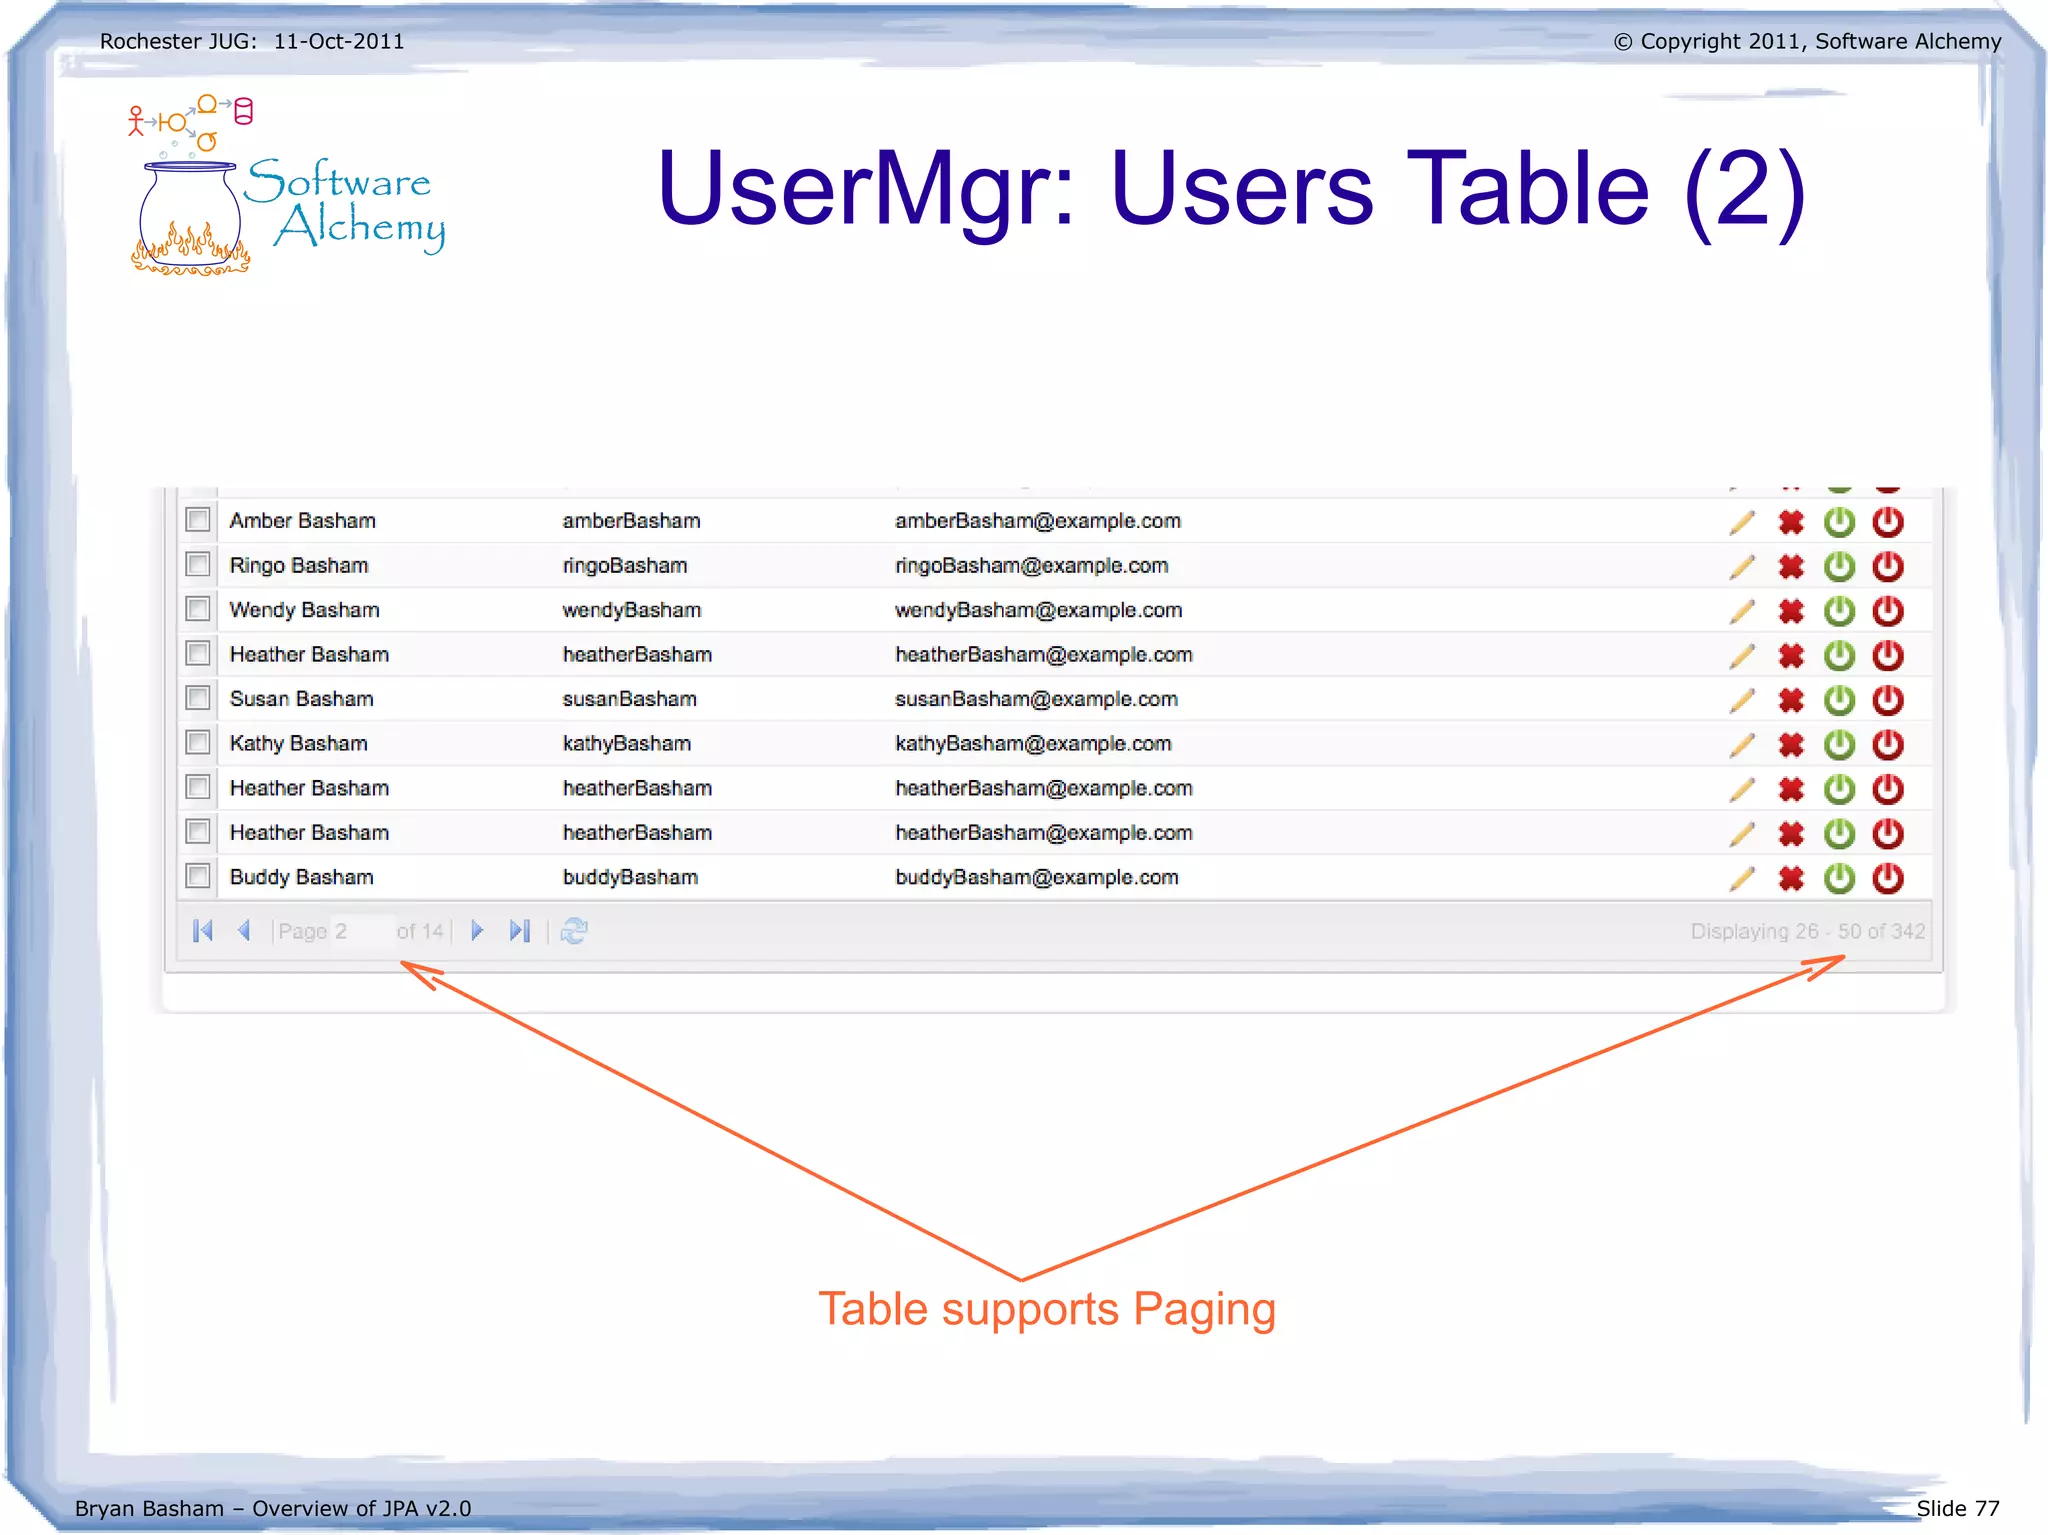Click the username 'kathyBasham'
Viewport: 2048px width, 1535px height.
(x=627, y=744)
